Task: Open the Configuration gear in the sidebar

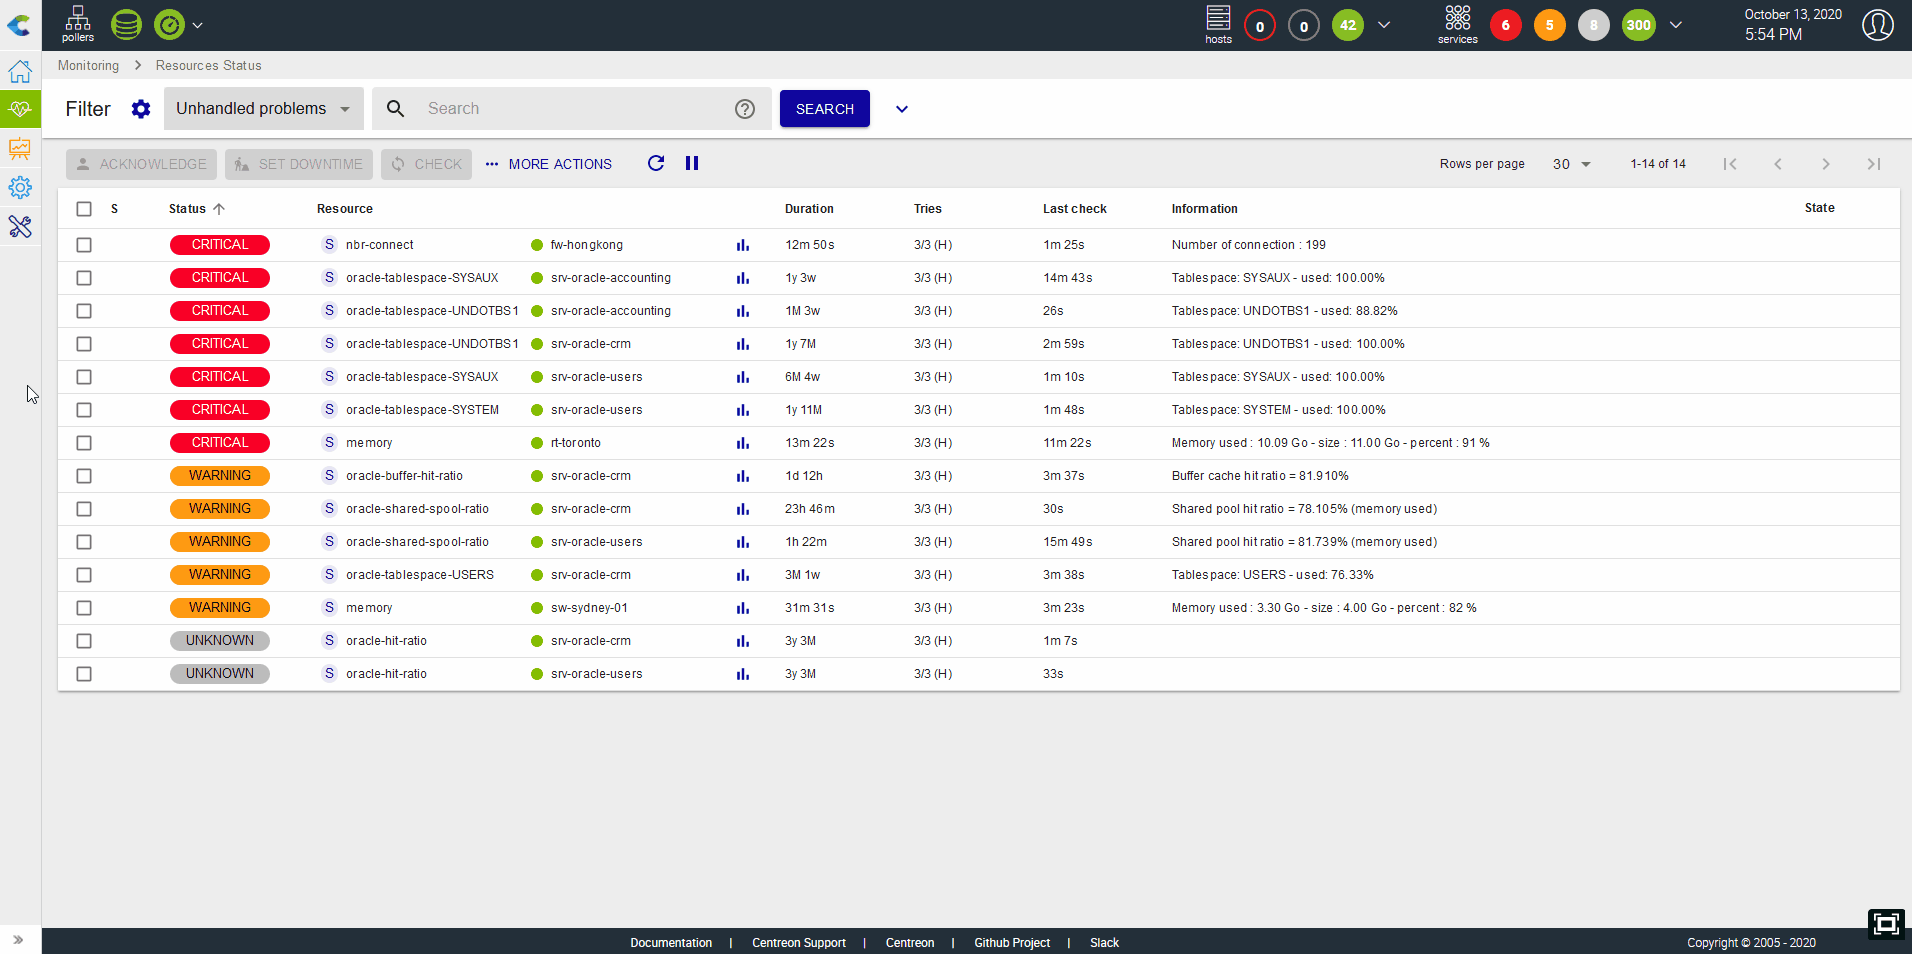Action: tap(20, 187)
